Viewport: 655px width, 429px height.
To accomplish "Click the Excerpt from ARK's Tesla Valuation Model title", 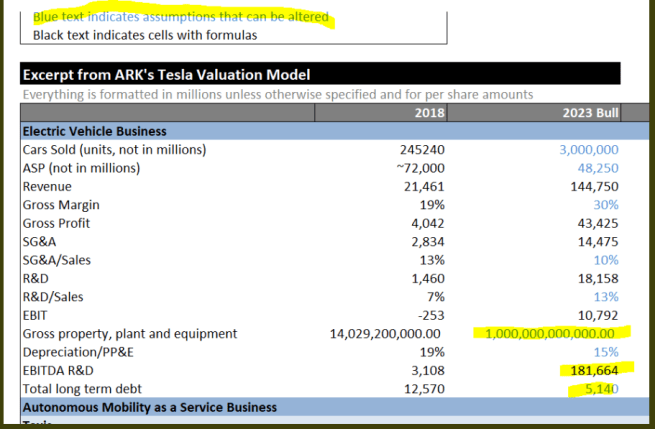I will coord(166,75).
